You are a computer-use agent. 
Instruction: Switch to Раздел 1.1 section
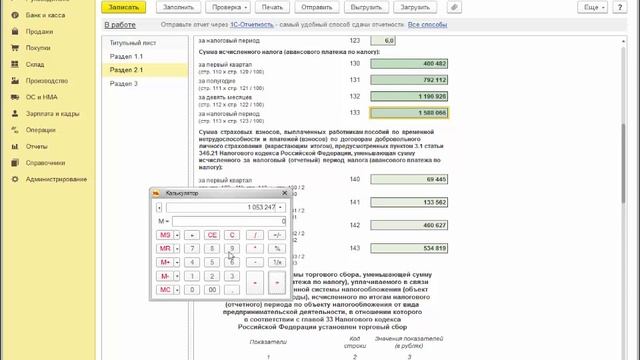pos(145,56)
